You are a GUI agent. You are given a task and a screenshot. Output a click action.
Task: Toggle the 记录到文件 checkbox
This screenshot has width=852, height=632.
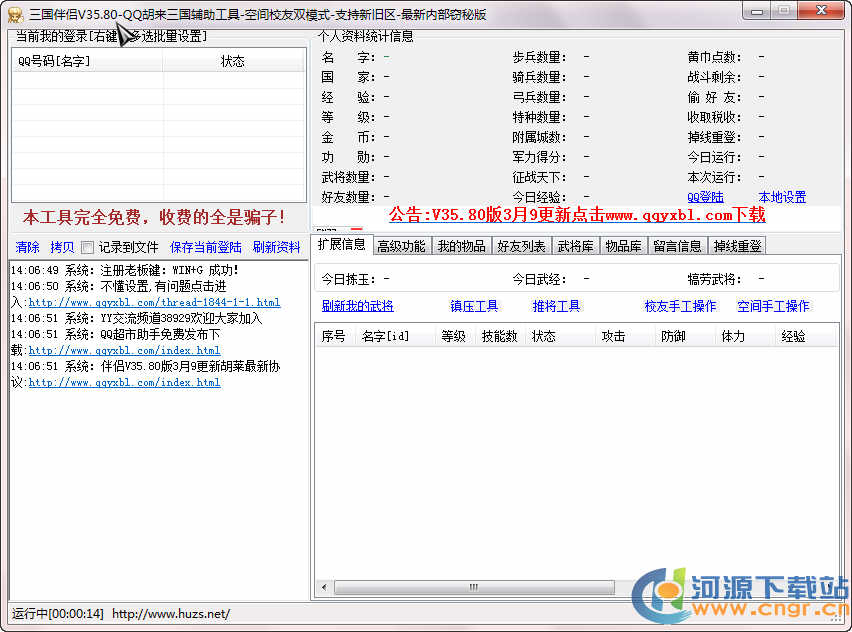click(x=87, y=248)
